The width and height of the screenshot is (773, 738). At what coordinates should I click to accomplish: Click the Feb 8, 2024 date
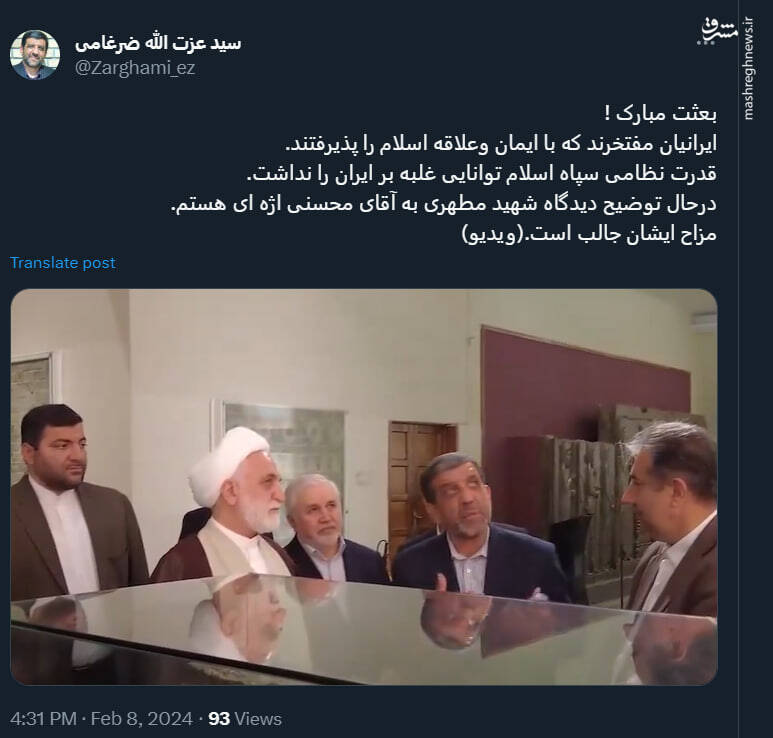pos(141,719)
